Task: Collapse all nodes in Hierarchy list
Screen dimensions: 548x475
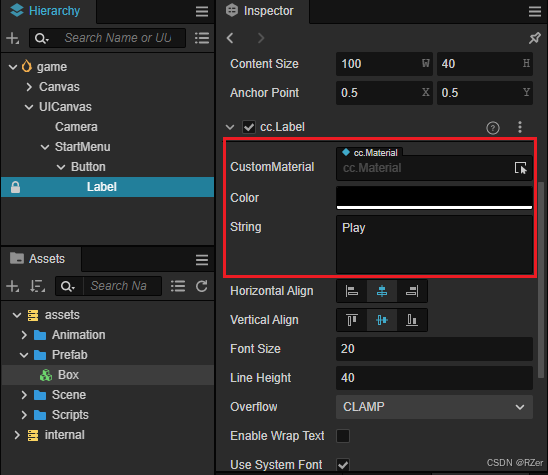Action: (202, 38)
